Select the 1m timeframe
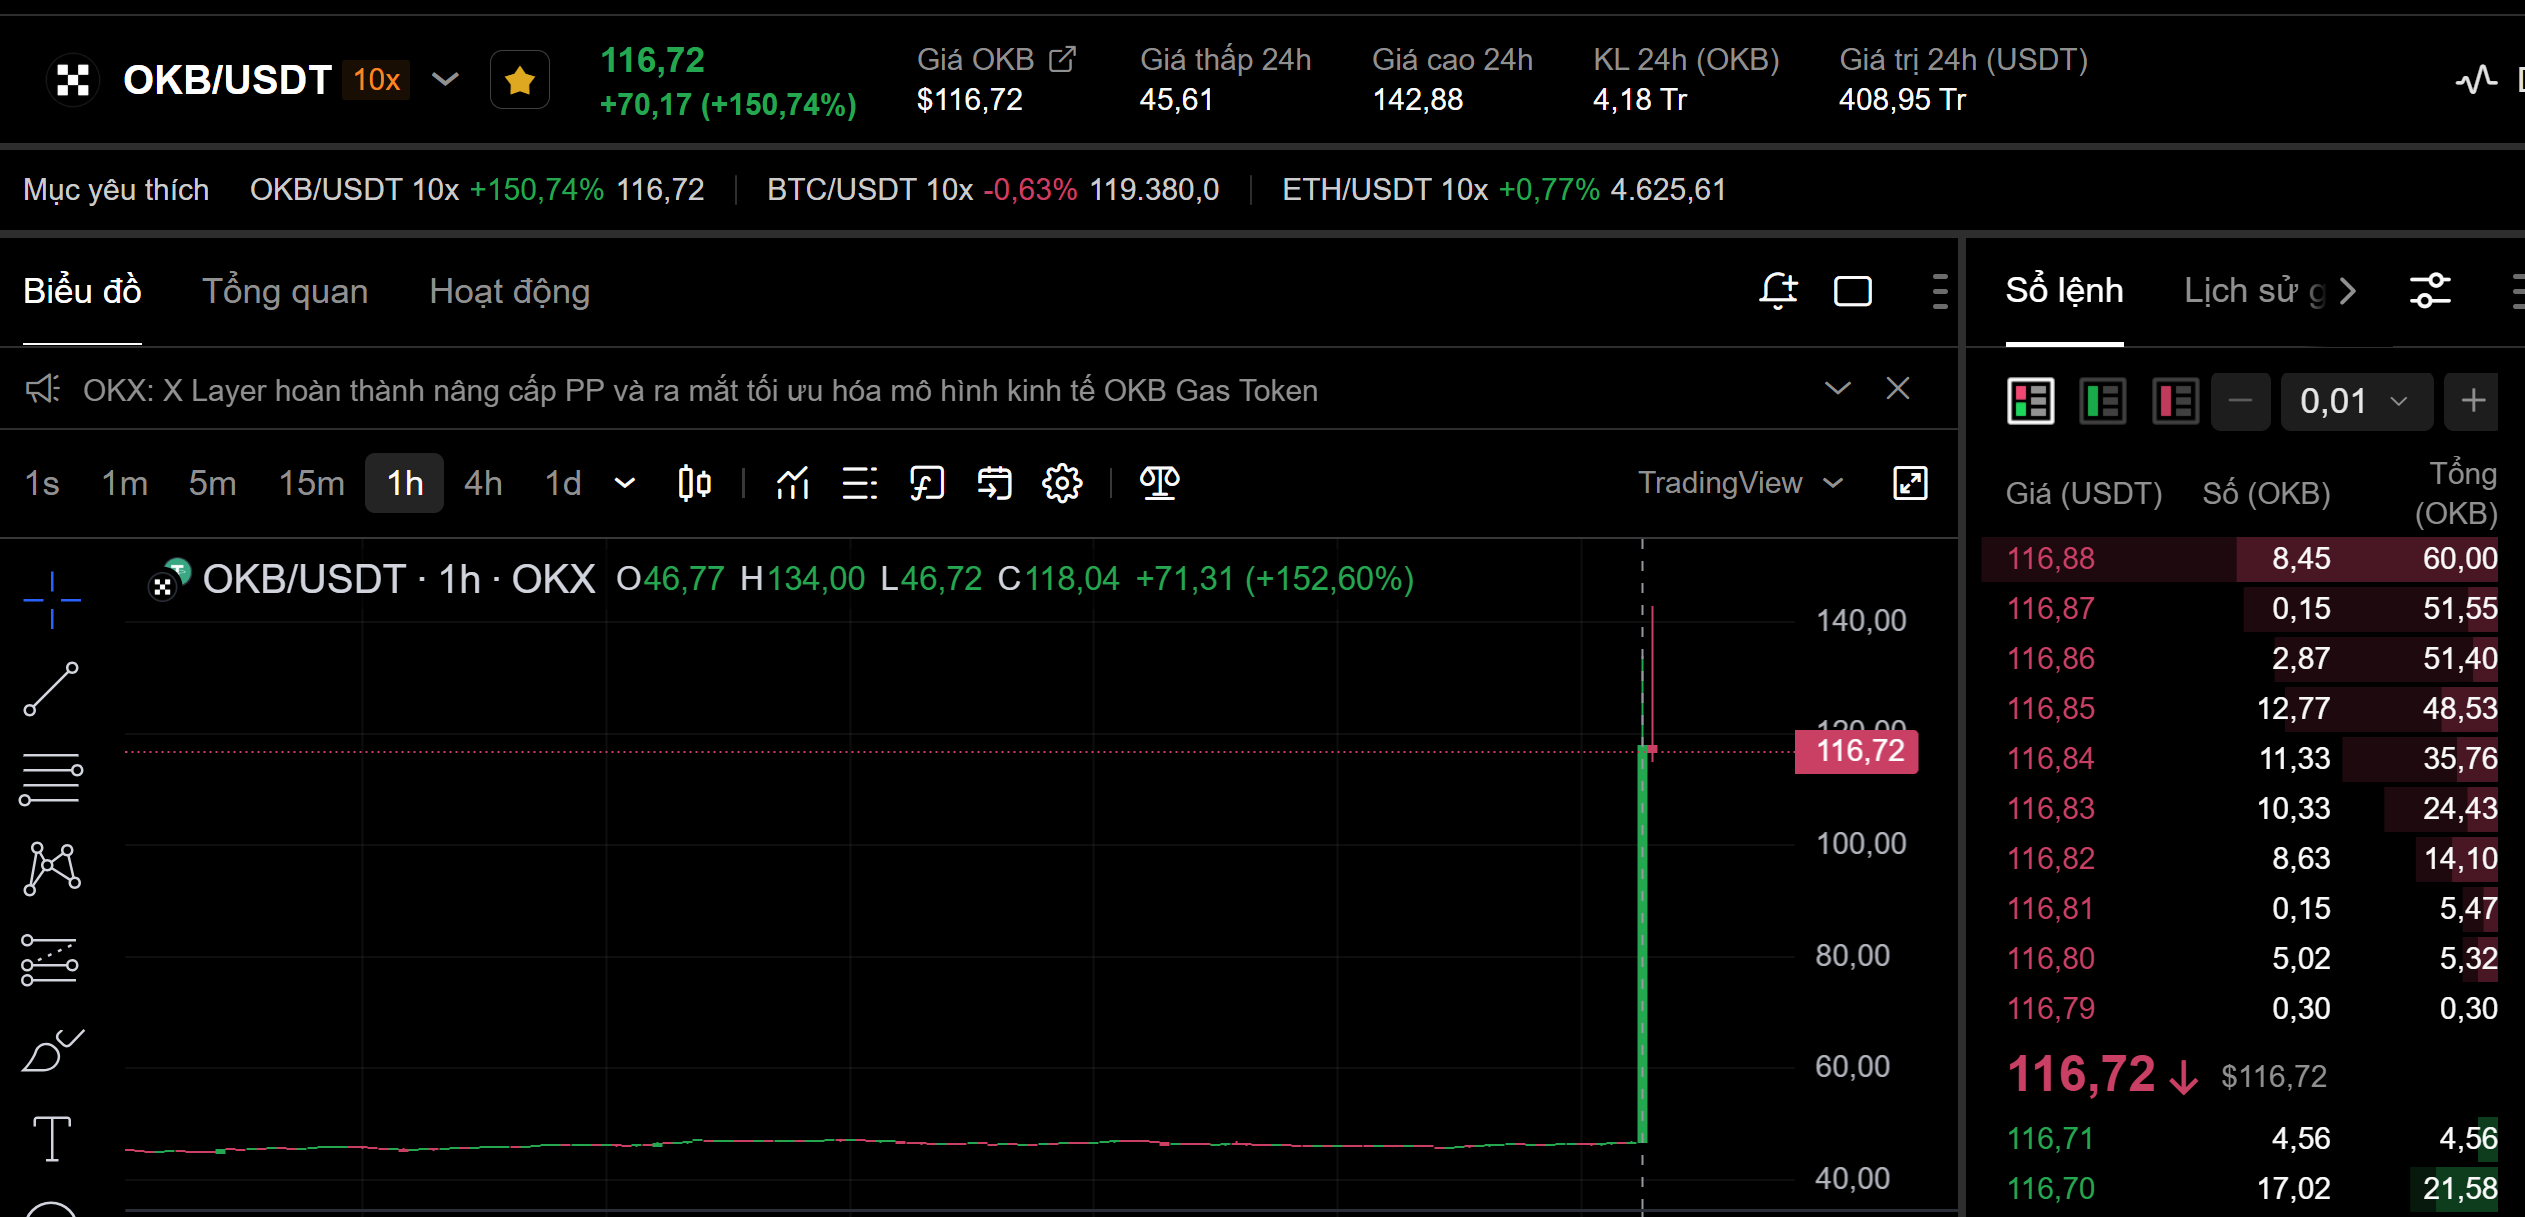The height and width of the screenshot is (1217, 2525). pos(125,483)
